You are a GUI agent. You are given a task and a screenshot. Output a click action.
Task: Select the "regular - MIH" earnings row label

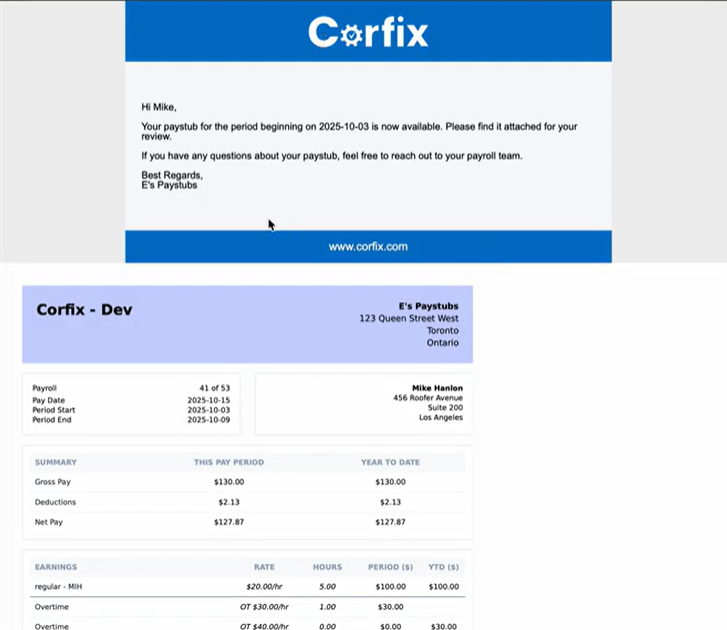click(60, 587)
